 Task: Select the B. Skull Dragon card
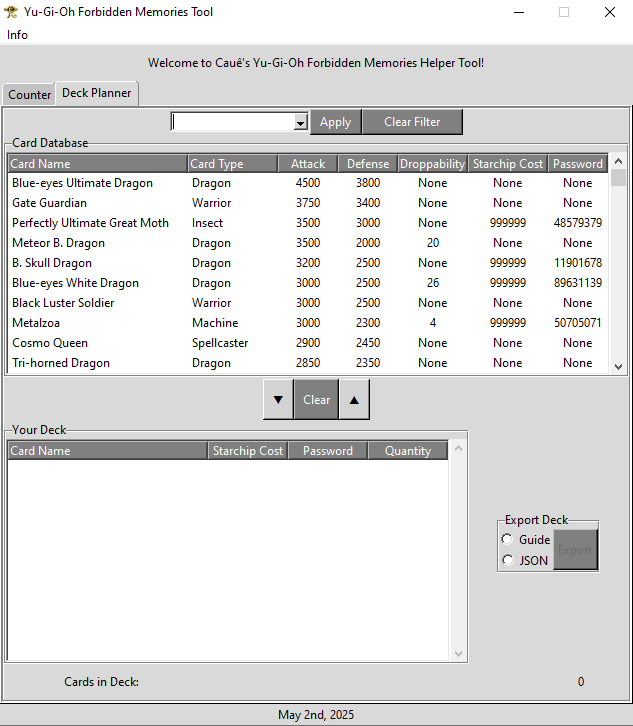coord(307,263)
